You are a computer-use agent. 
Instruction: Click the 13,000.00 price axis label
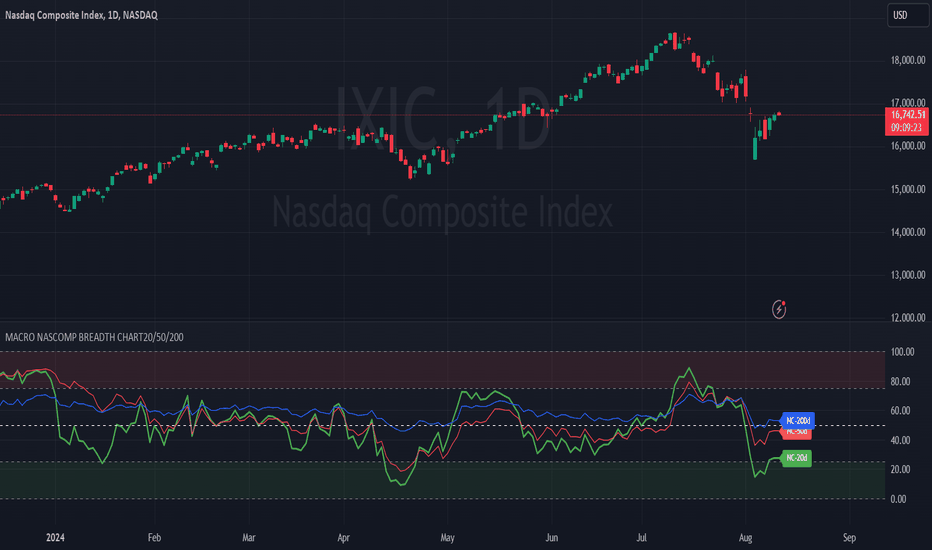coord(908,275)
